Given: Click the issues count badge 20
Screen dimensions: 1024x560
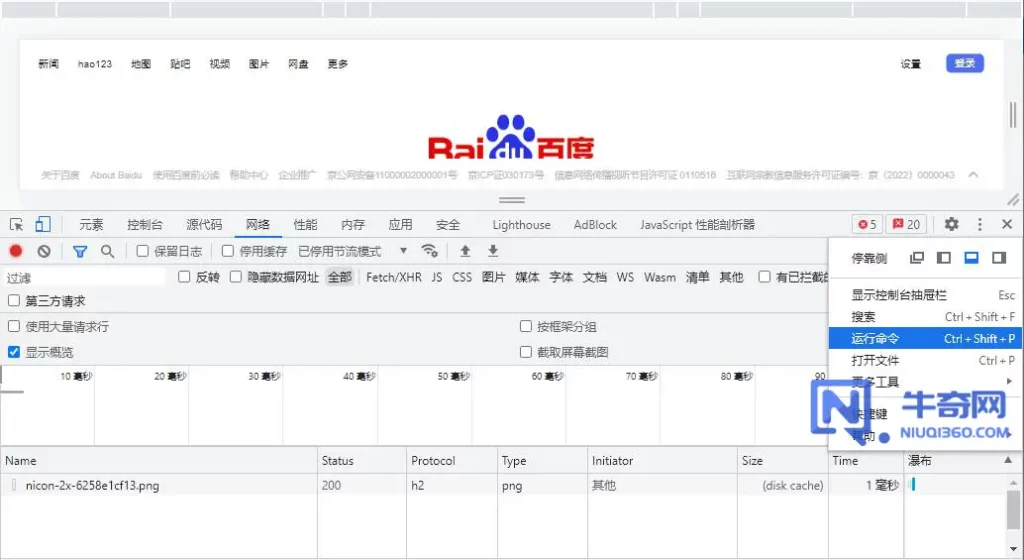Looking at the screenshot, I should 906,225.
